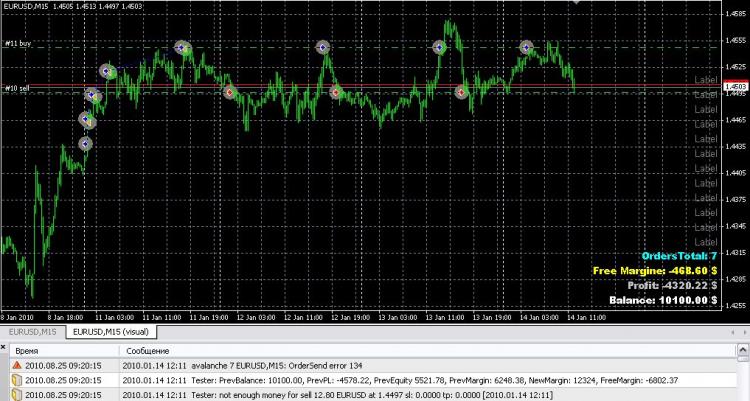
Task: Click scroll-up arrow of journal scrollbar
Action: [x=743, y=350]
